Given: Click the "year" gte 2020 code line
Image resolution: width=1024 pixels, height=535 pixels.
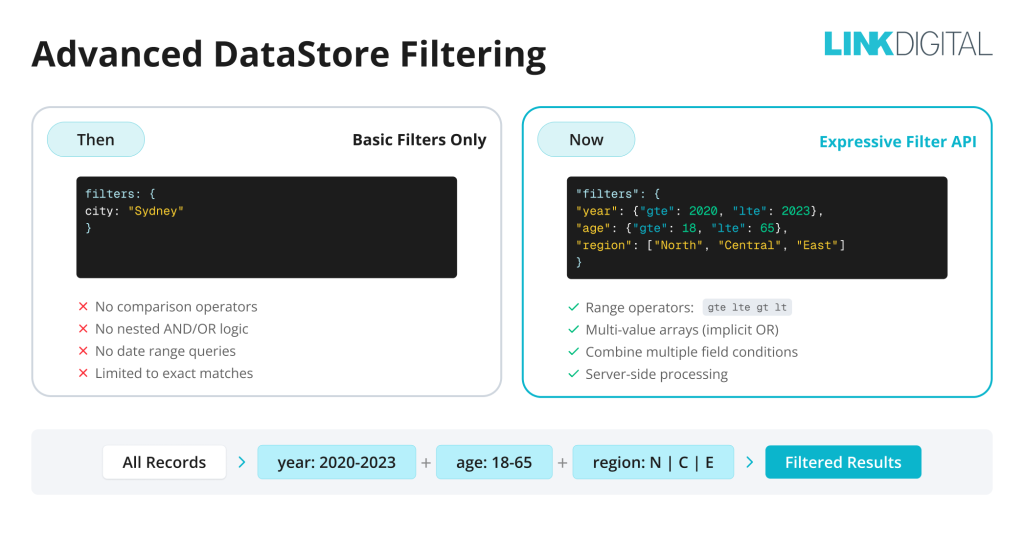Looking at the screenshot, I should pos(699,211).
